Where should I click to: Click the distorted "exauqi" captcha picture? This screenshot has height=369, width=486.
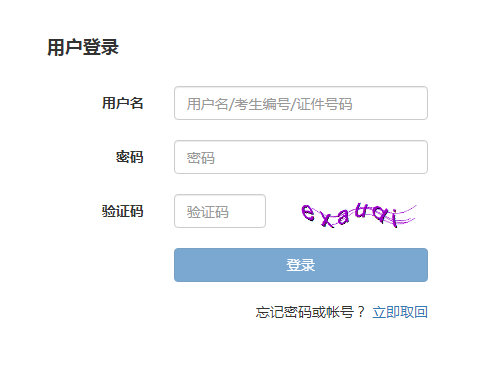point(358,215)
